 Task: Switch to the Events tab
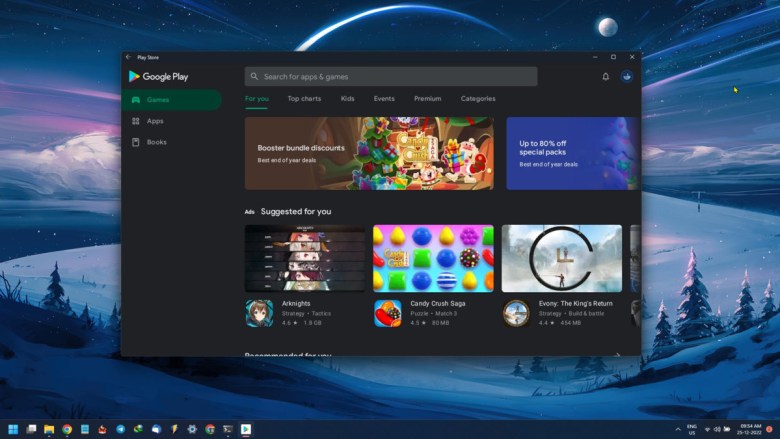coord(384,99)
